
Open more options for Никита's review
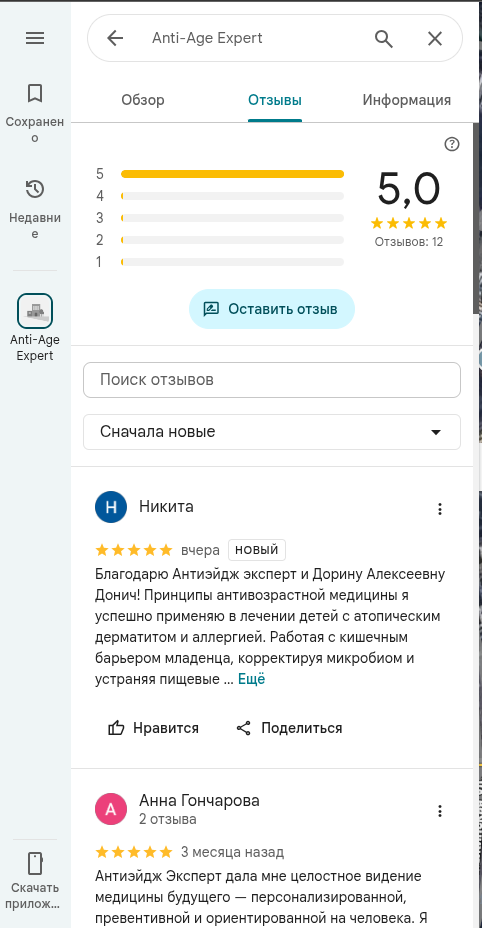pos(439,508)
